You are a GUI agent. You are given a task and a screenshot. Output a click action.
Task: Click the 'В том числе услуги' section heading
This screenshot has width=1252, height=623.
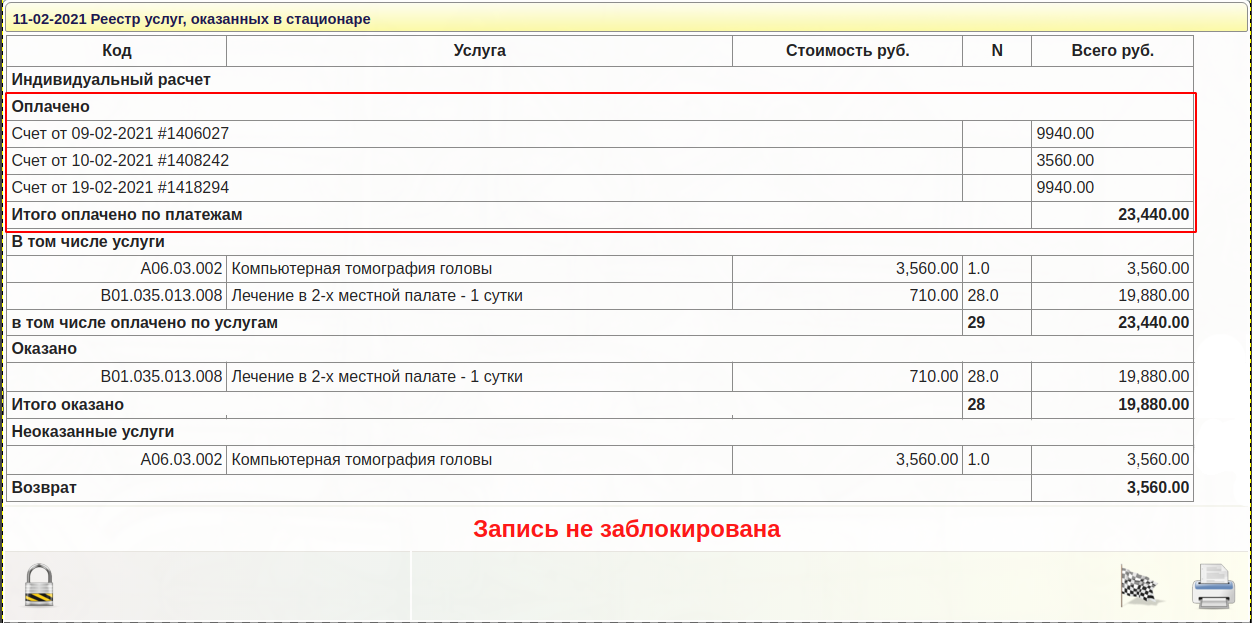point(88,242)
